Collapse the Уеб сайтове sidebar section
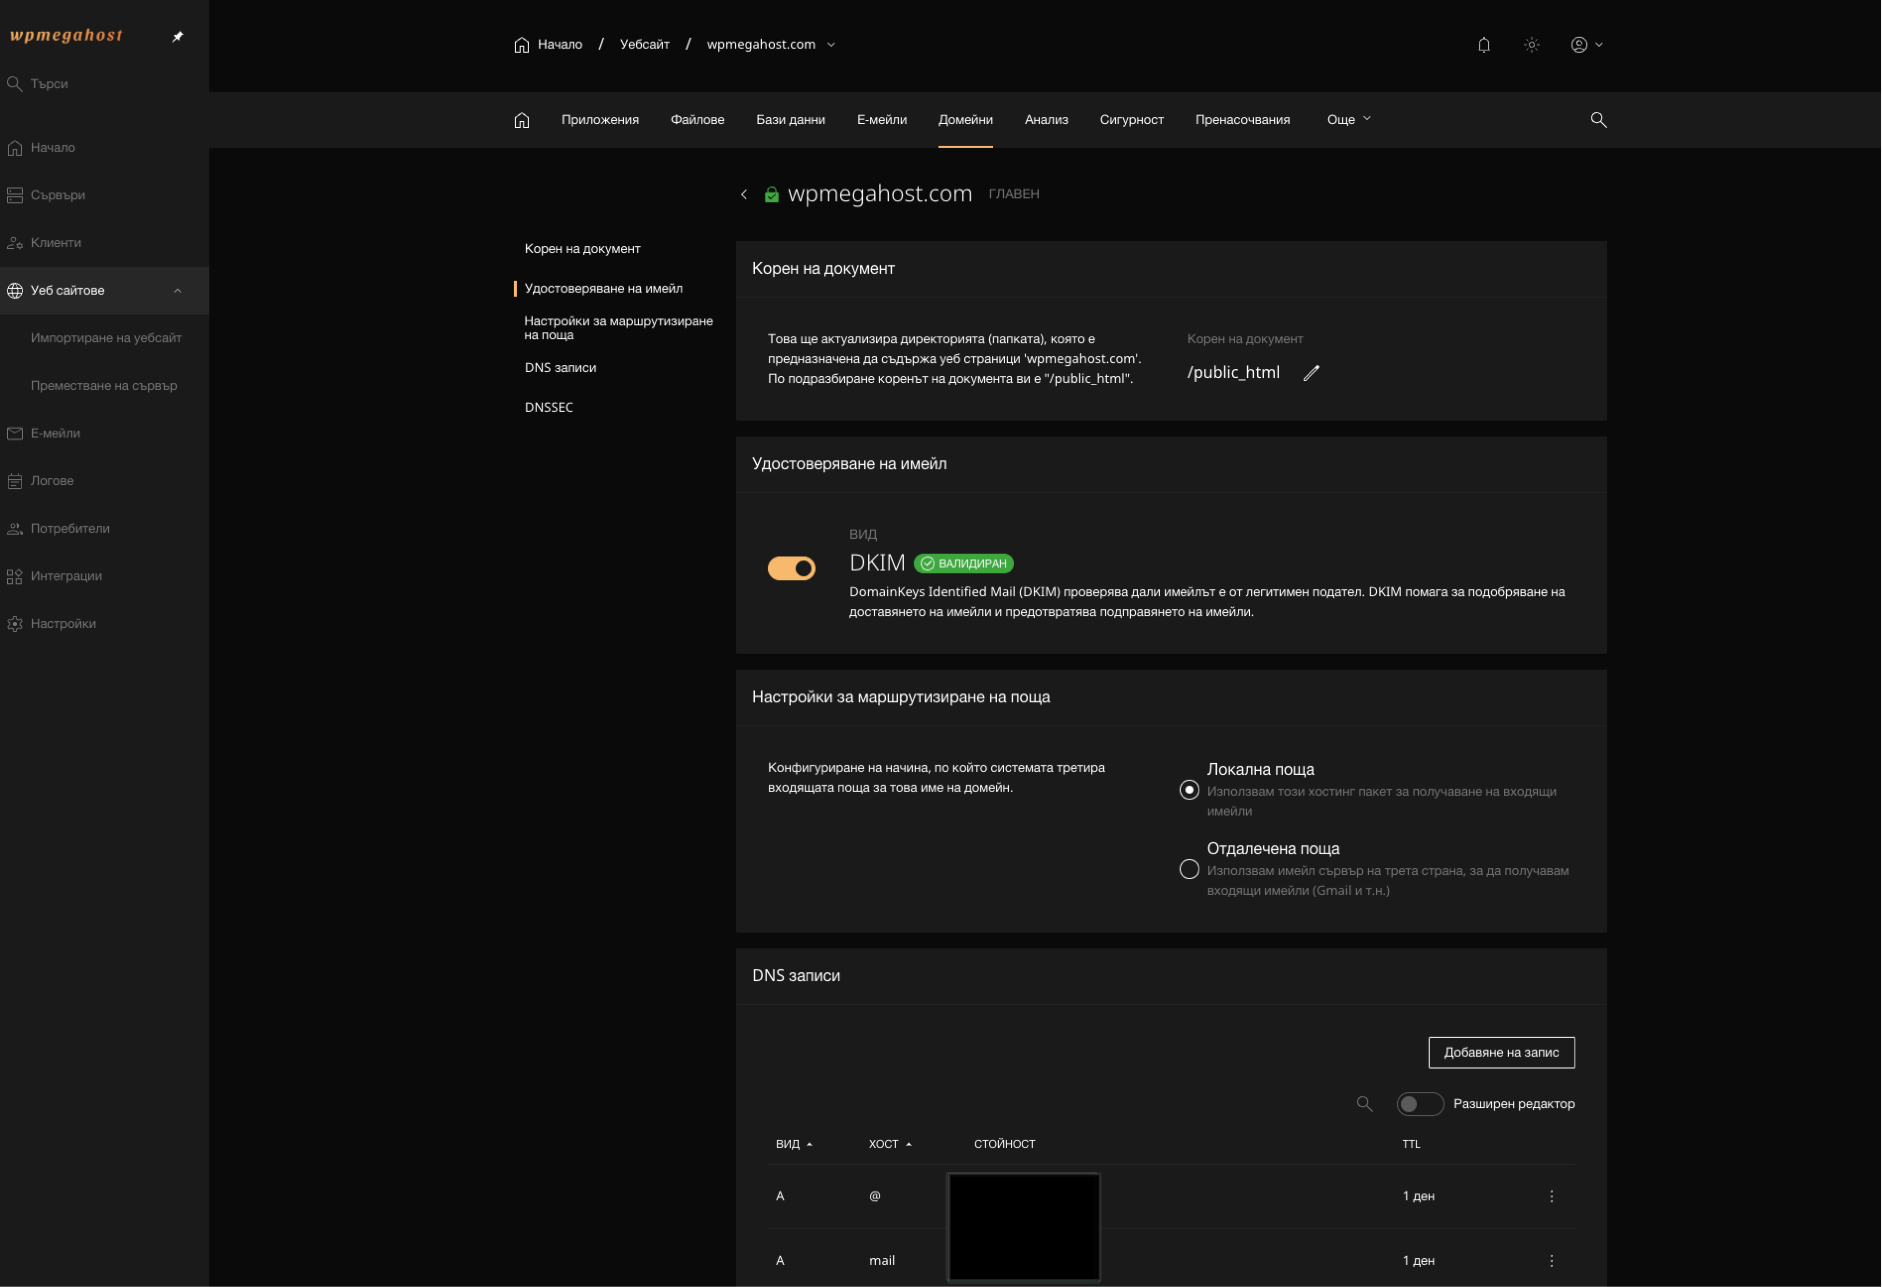 178,291
